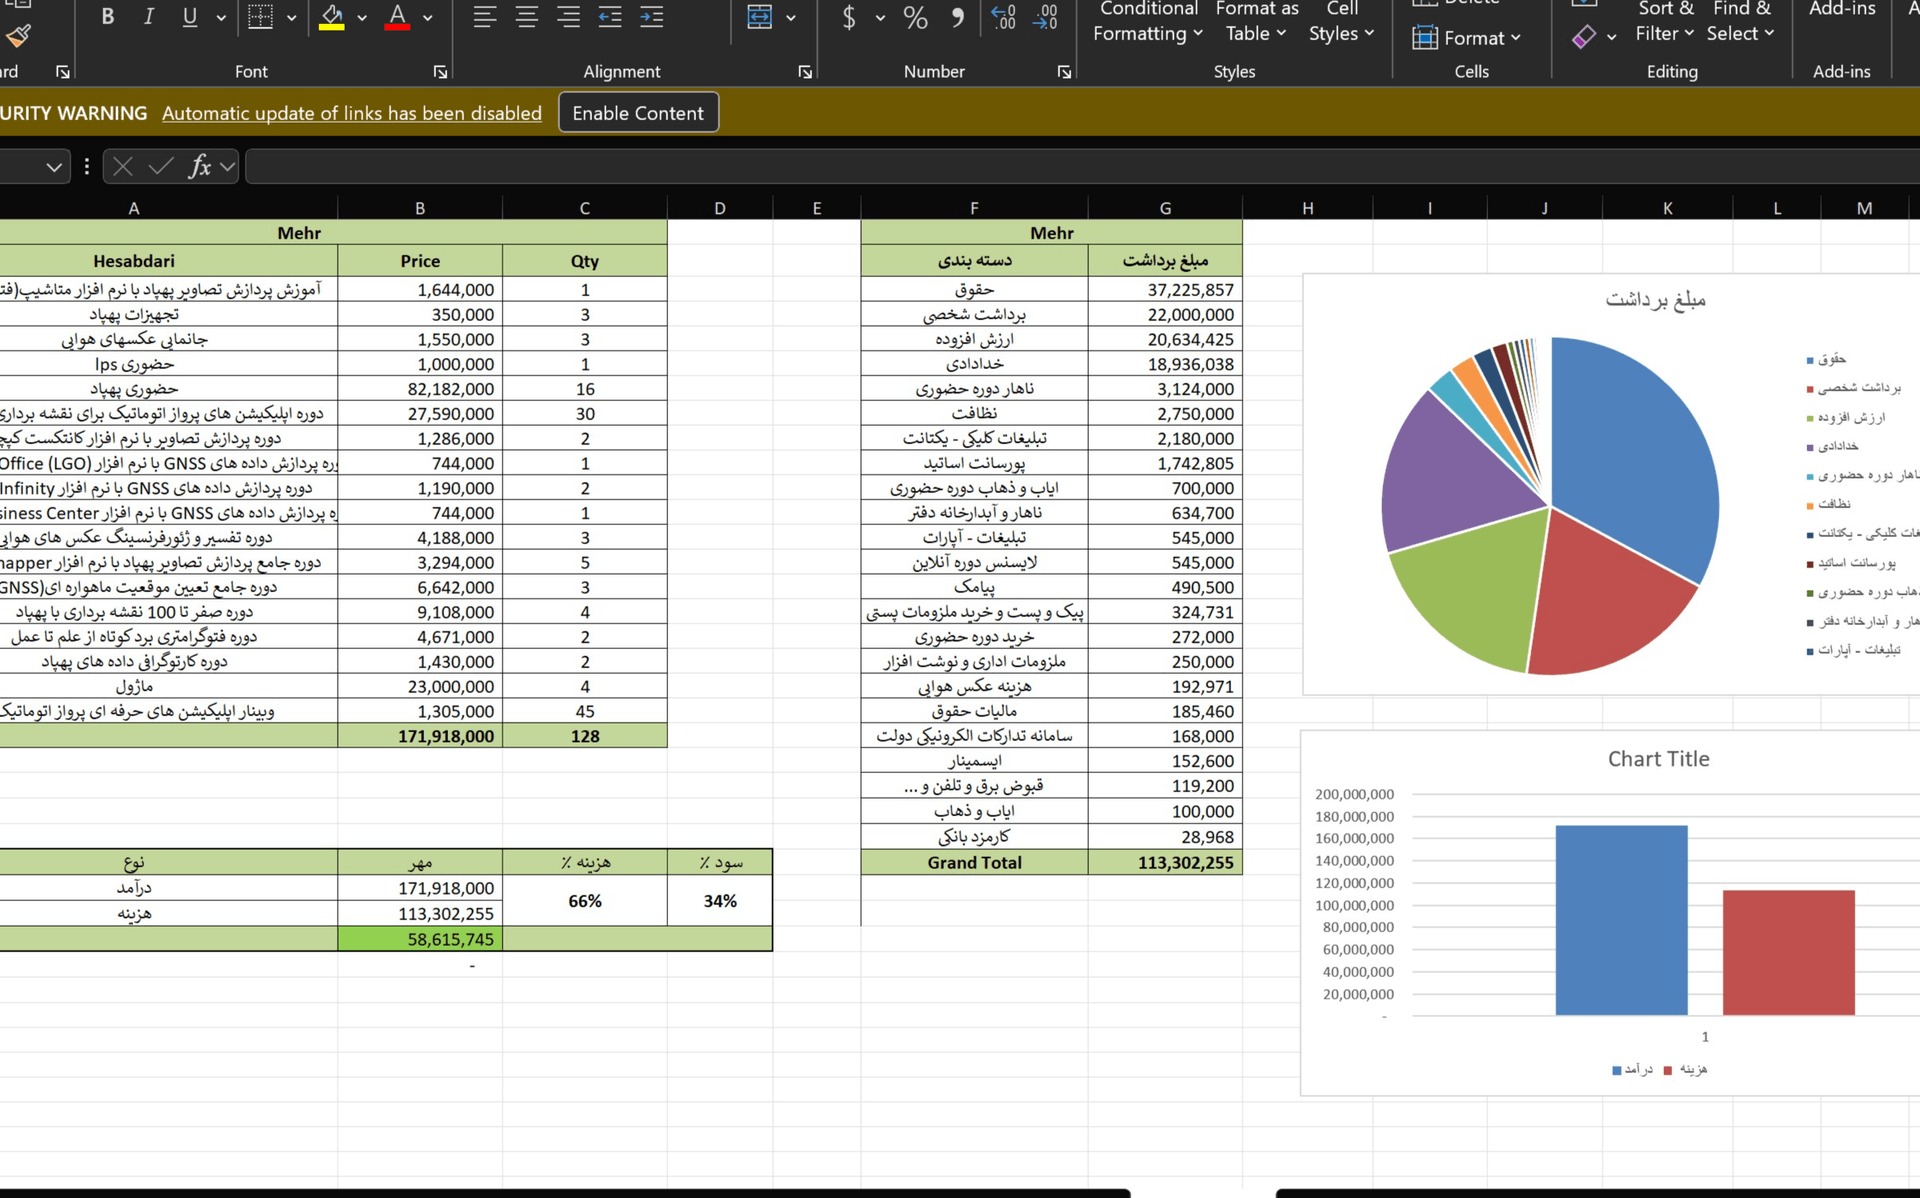Click Format Painter brush icon
The image size is (1920, 1198).
(x=18, y=37)
